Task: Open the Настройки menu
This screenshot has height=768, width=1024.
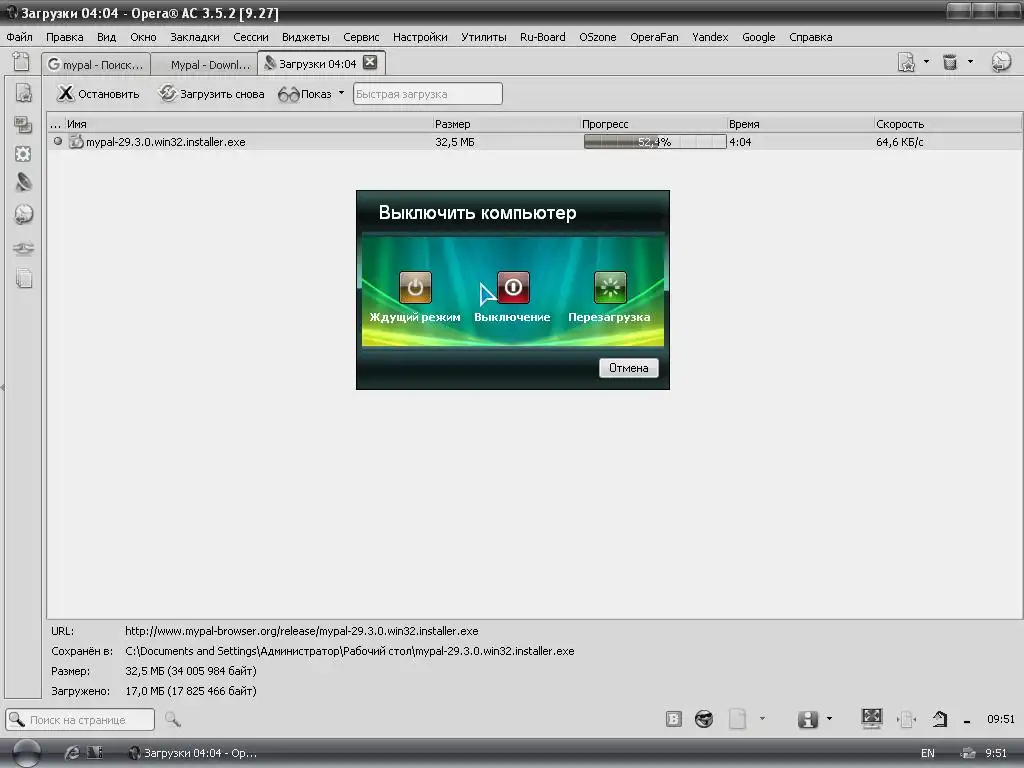Action: pyautogui.click(x=420, y=37)
